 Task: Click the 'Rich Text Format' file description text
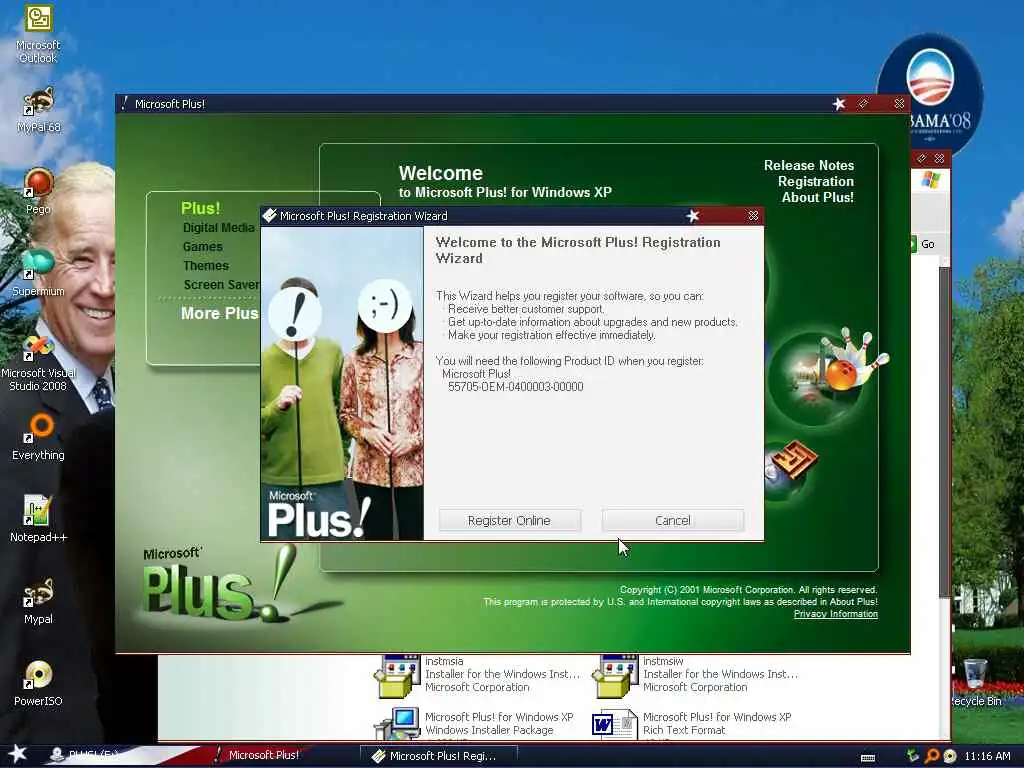tap(684, 730)
